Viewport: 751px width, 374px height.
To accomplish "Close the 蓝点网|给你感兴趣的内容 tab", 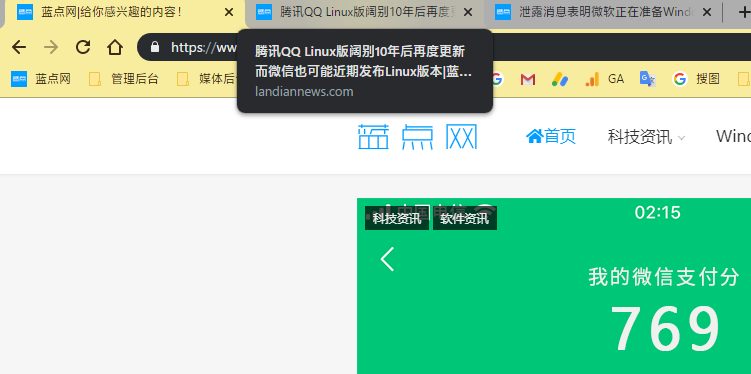I will coord(229,12).
